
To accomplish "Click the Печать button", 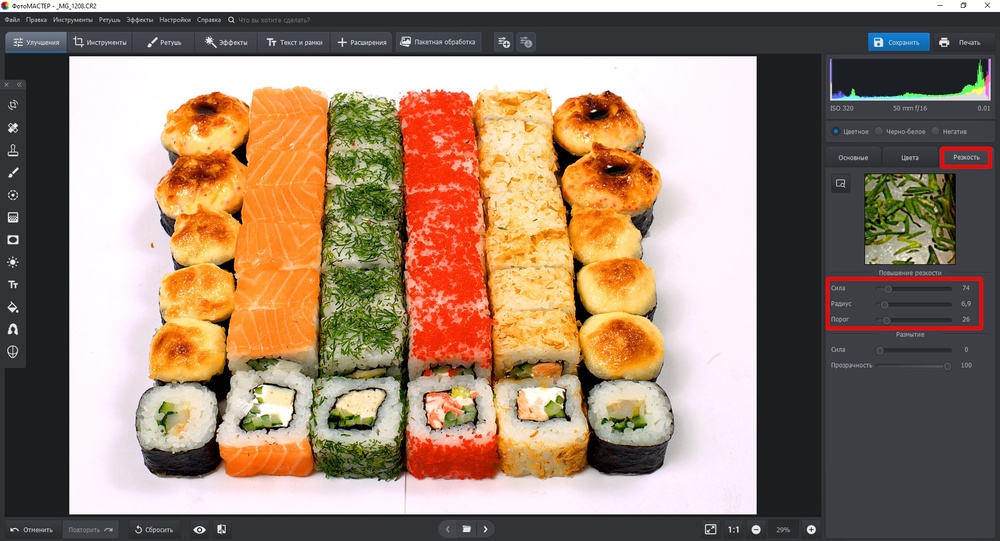I will click(x=960, y=42).
